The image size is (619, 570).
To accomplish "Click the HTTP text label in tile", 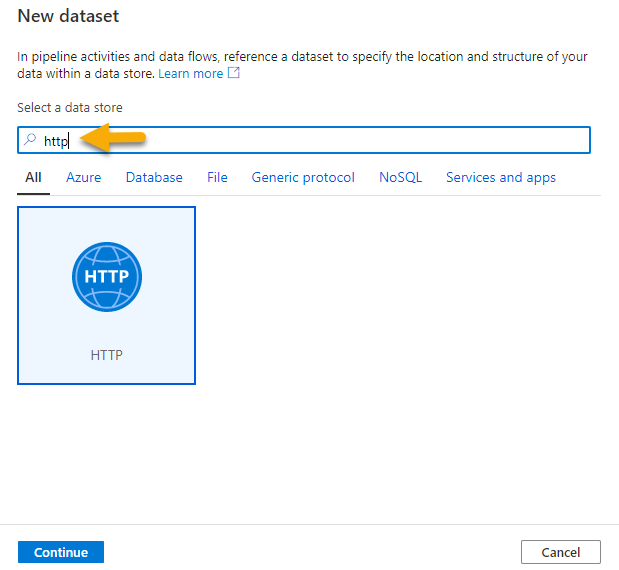I will coord(107,355).
